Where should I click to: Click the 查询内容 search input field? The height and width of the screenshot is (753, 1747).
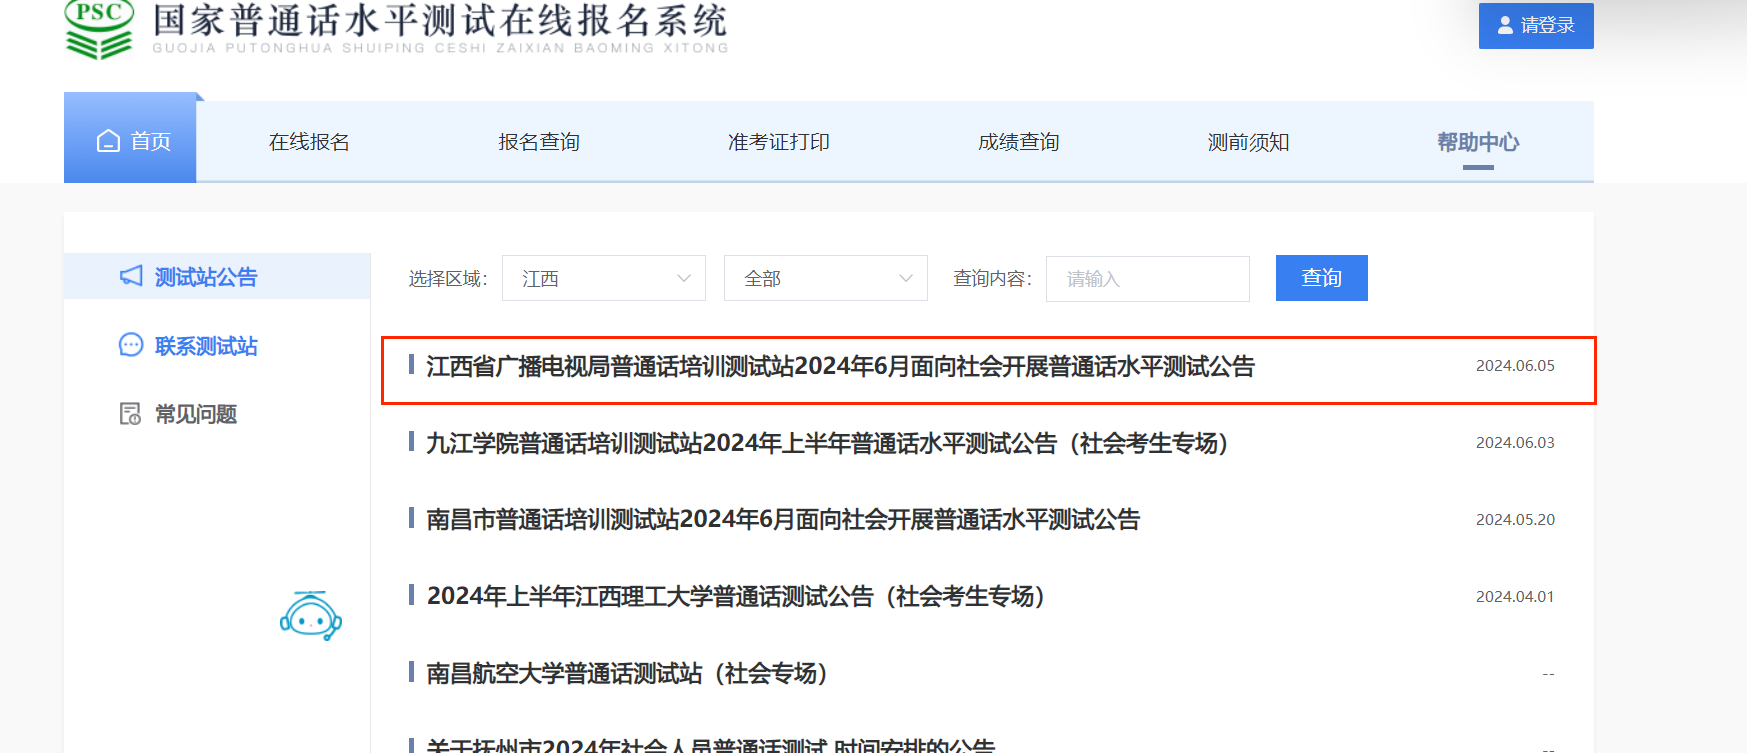point(1147,279)
